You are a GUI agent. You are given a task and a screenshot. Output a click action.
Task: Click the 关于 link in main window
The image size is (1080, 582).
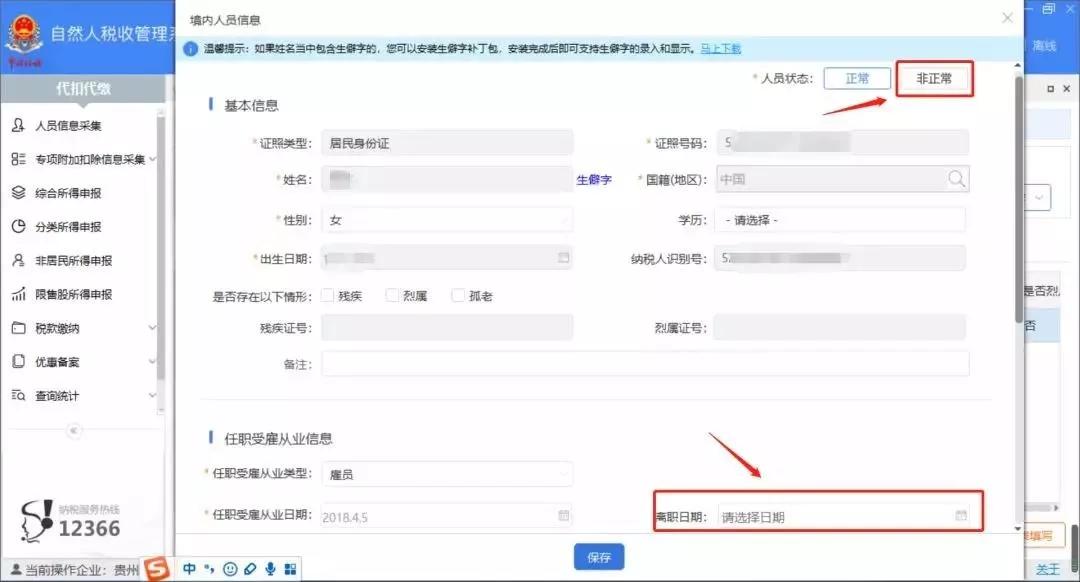pyautogui.click(x=1048, y=569)
